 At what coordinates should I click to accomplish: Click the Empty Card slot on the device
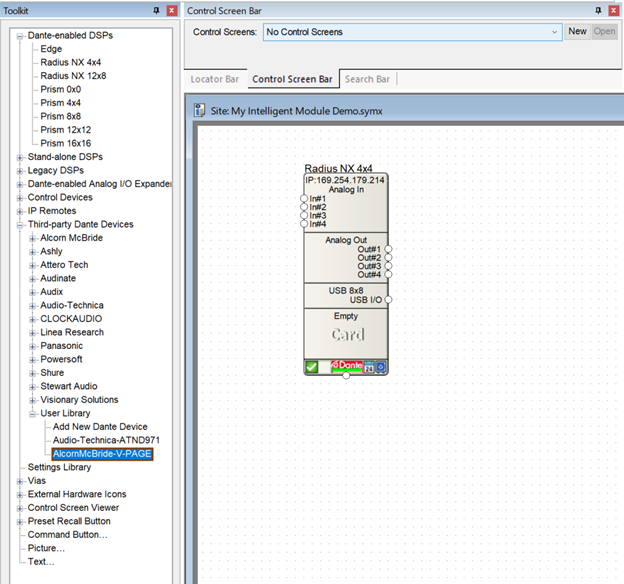pyautogui.click(x=346, y=334)
